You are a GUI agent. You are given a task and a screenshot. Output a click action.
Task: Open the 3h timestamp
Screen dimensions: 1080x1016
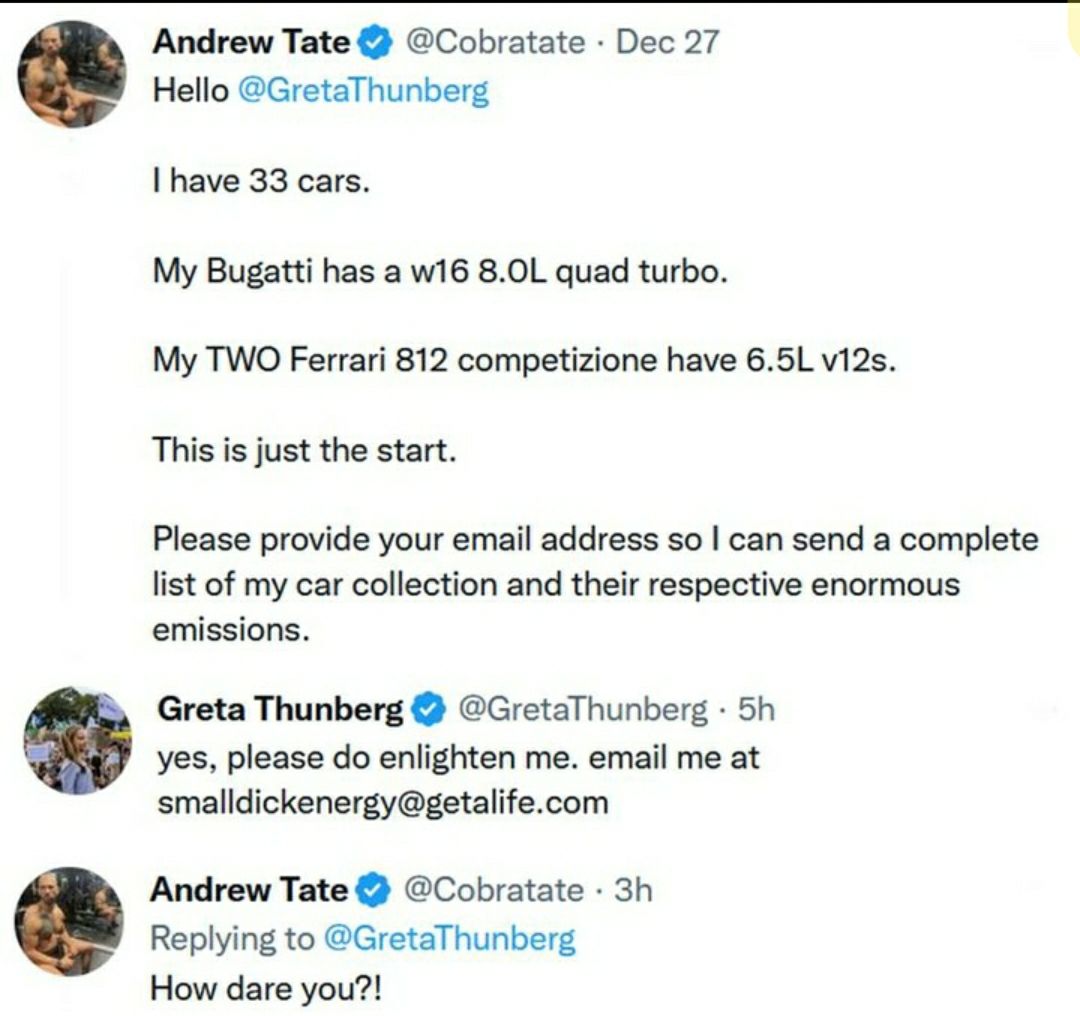pyautogui.click(x=632, y=889)
